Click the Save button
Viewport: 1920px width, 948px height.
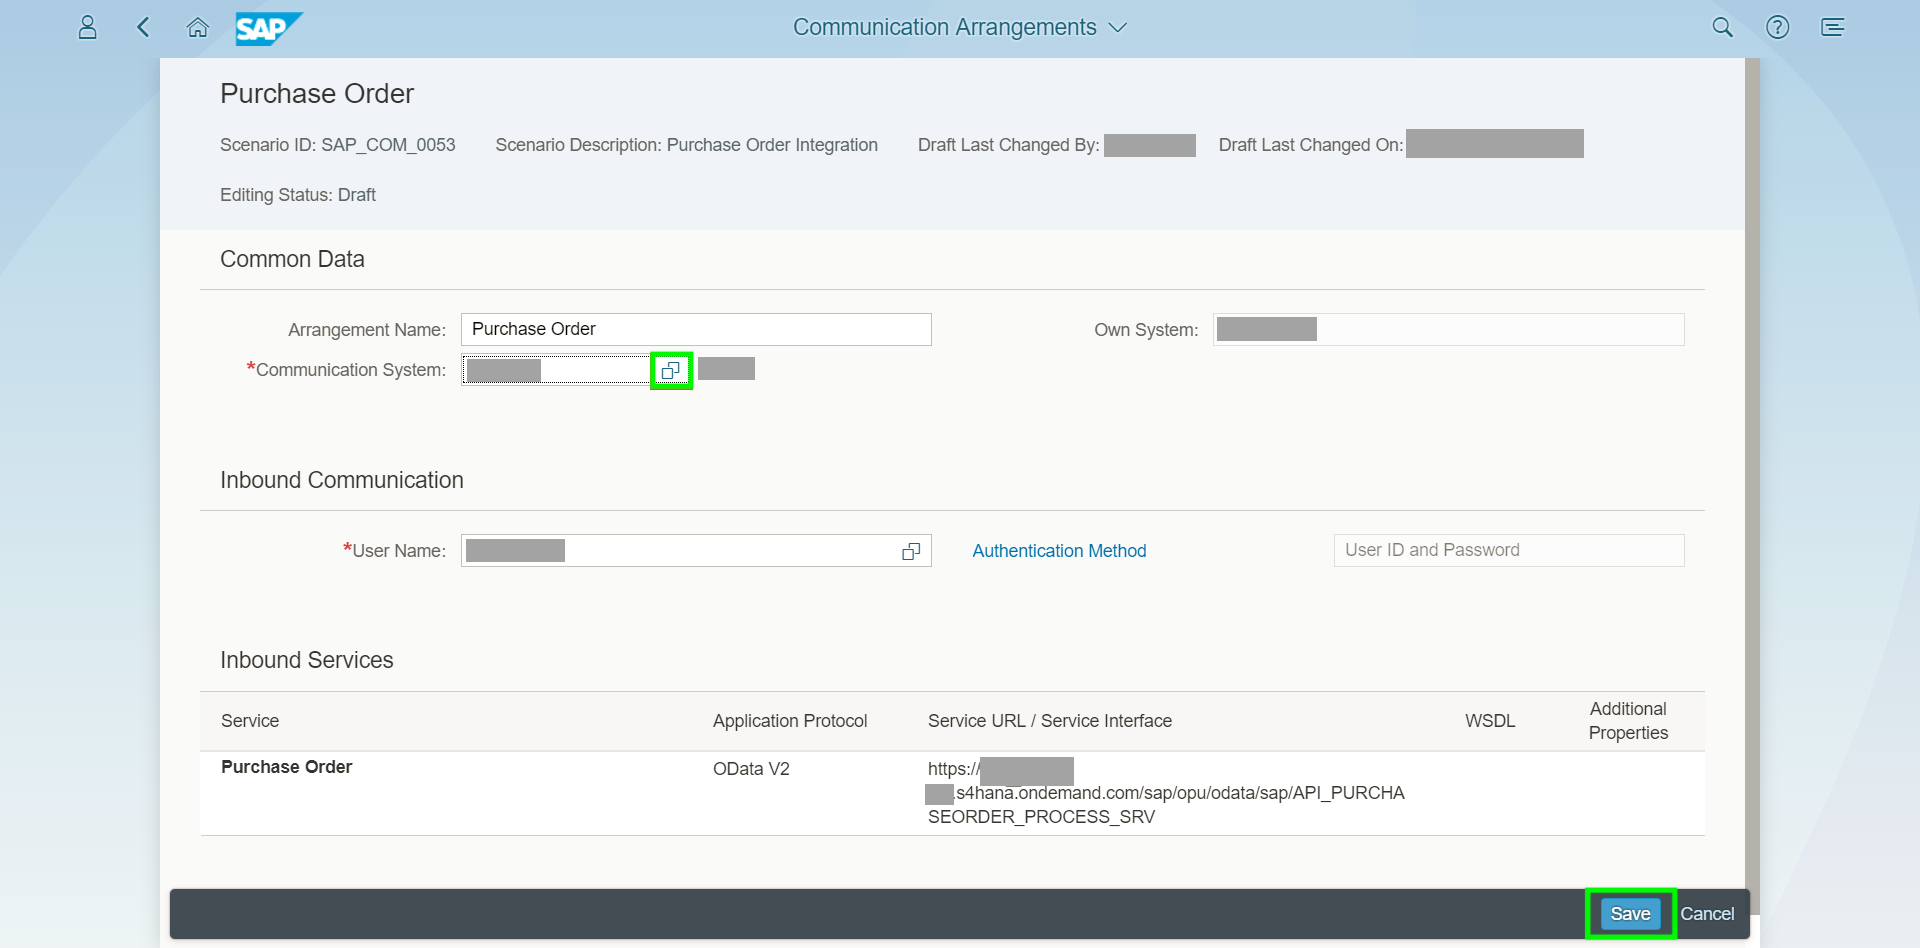click(x=1630, y=914)
